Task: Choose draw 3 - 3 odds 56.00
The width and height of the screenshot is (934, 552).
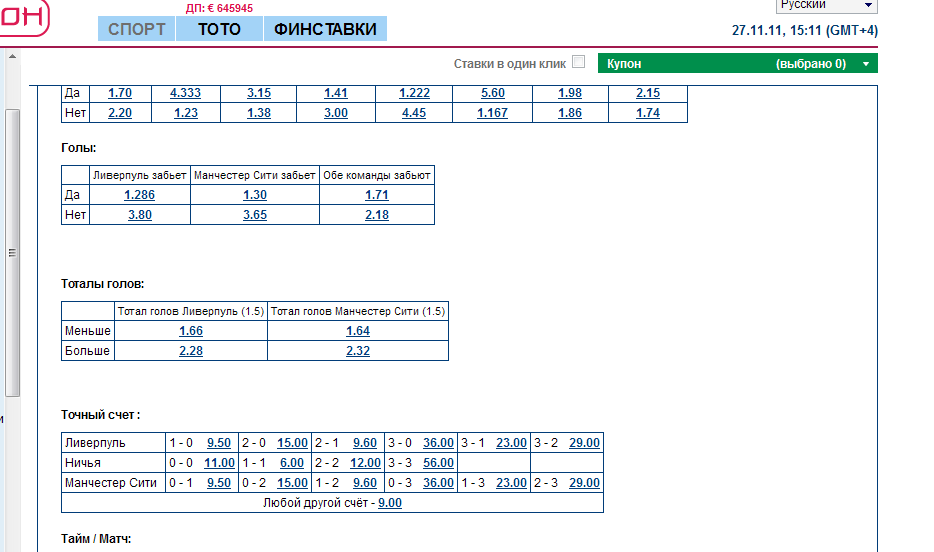Action: [x=438, y=463]
